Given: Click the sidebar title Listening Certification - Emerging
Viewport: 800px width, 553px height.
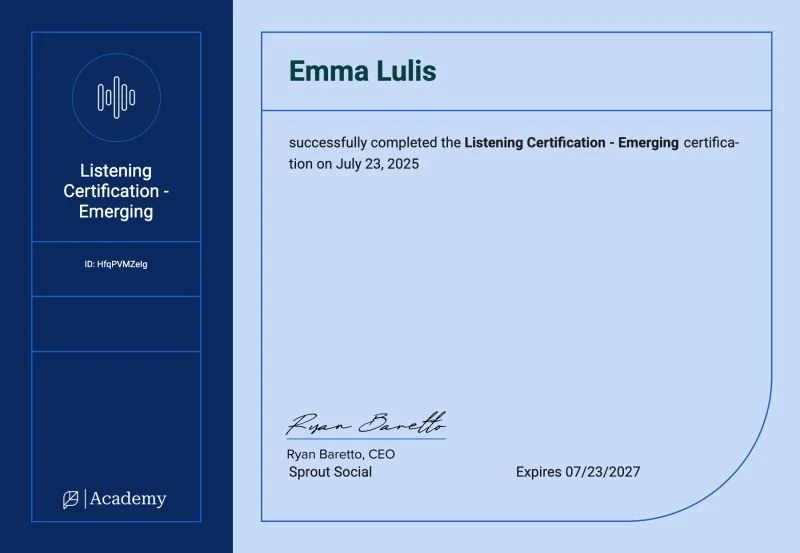Looking at the screenshot, I should (x=116, y=191).
